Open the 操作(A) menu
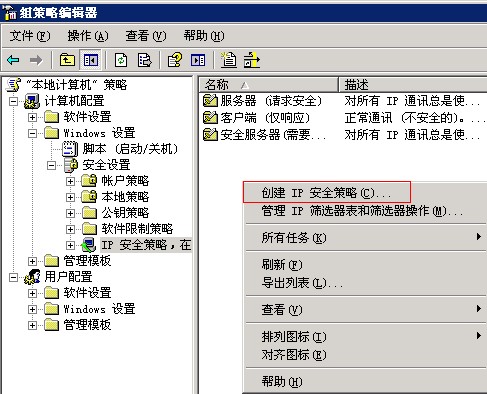This screenshot has height=394, width=487. click(88, 36)
